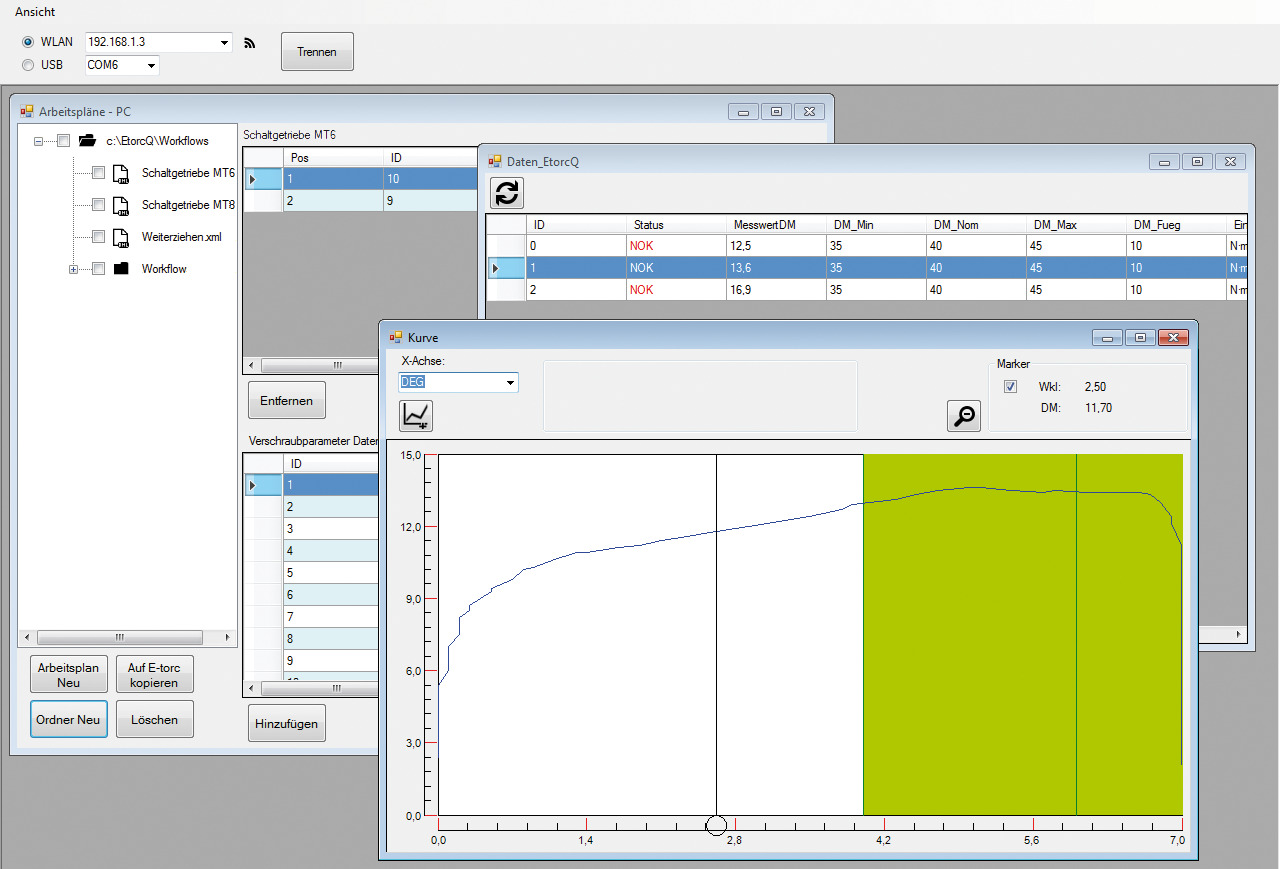Expand the Workflow tree node

point(73,269)
